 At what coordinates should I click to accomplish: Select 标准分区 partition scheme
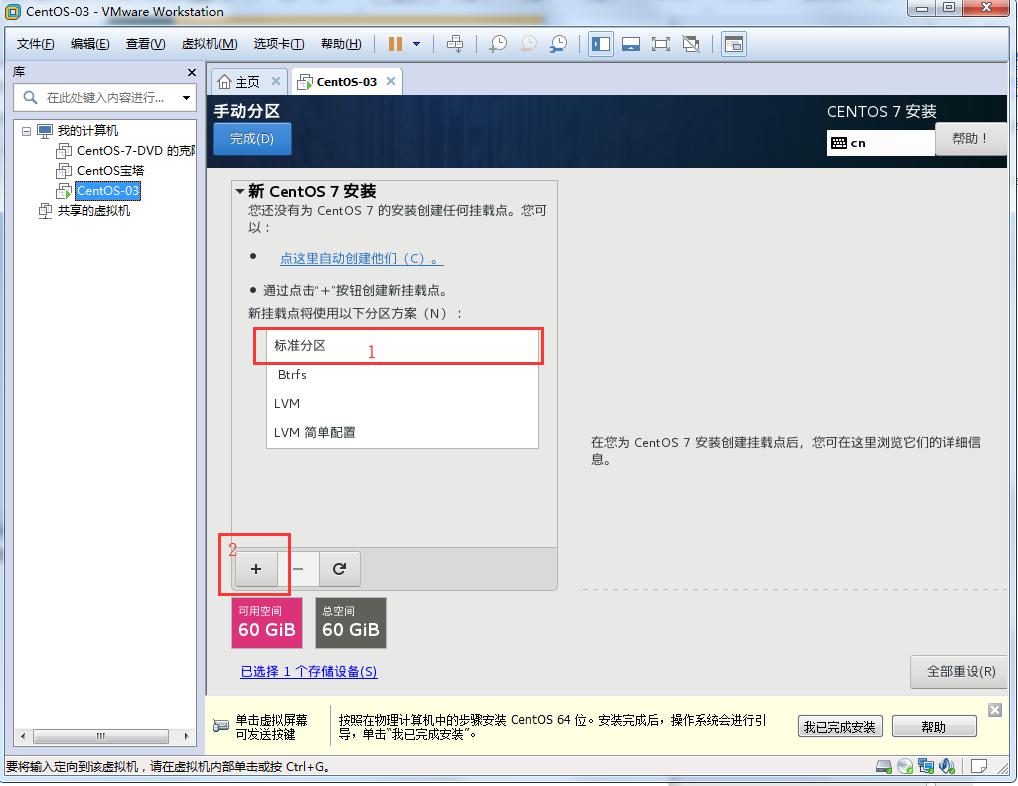pos(402,345)
